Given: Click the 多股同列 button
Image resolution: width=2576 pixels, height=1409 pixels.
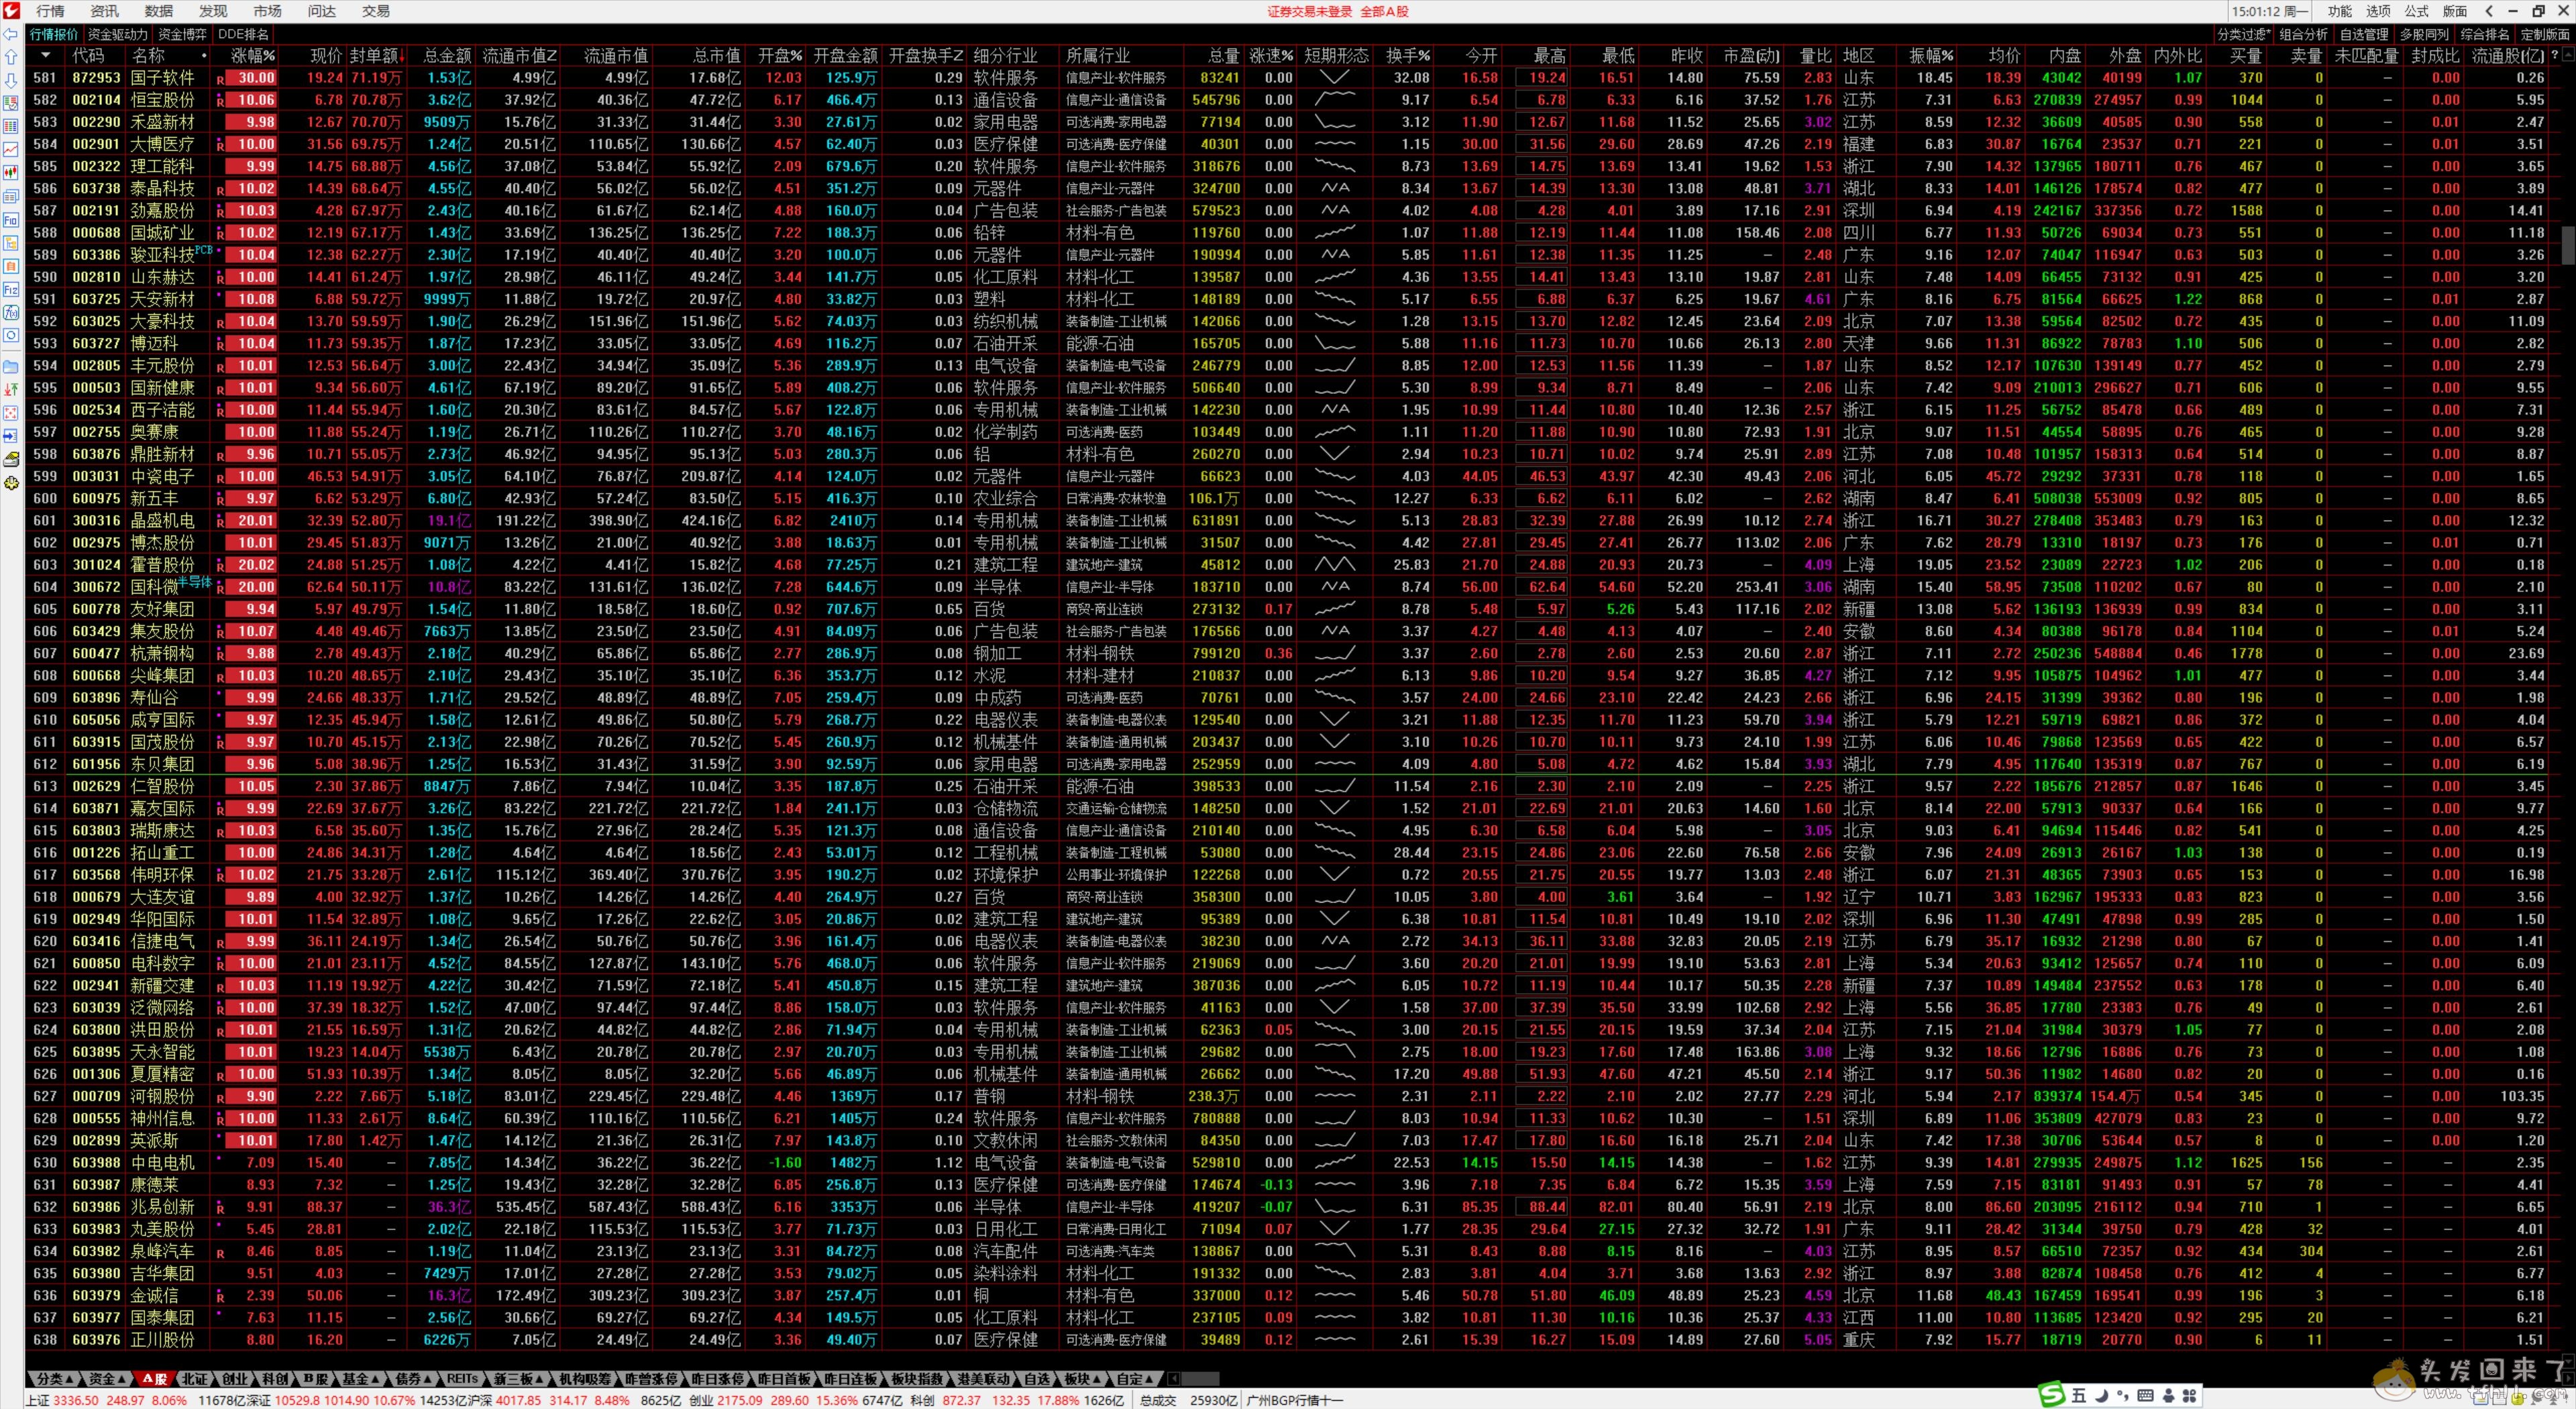Looking at the screenshot, I should [x=2424, y=34].
